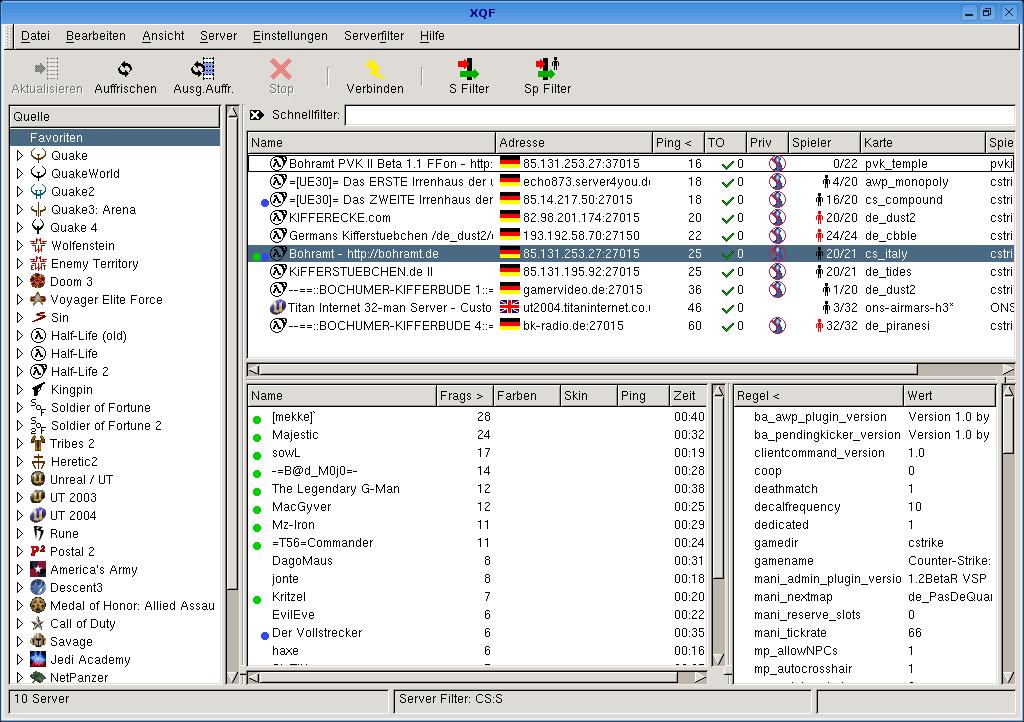Toggle the S Filter server filter
This screenshot has width=1024, height=722.
pyautogui.click(x=468, y=69)
